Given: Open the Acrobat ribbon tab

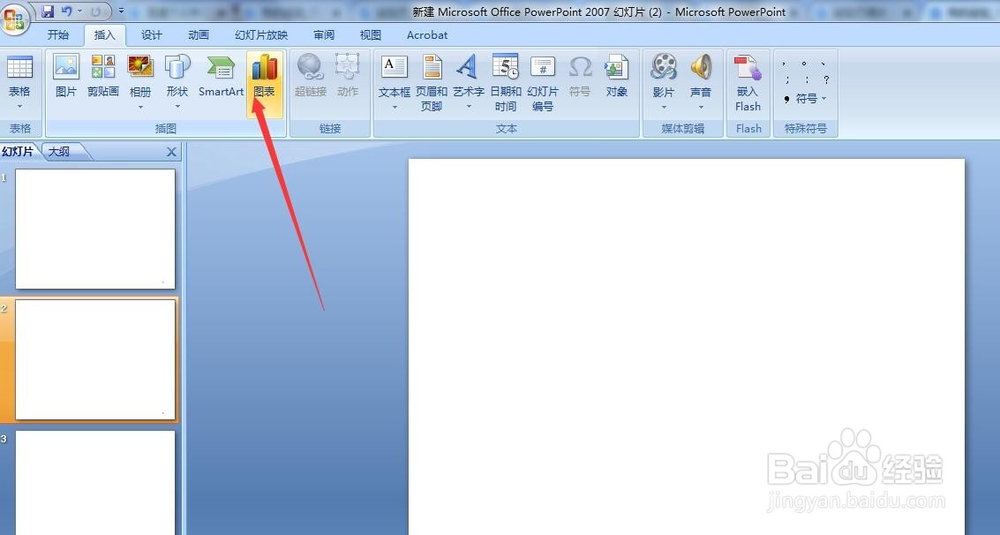Looking at the screenshot, I should pyautogui.click(x=427, y=35).
